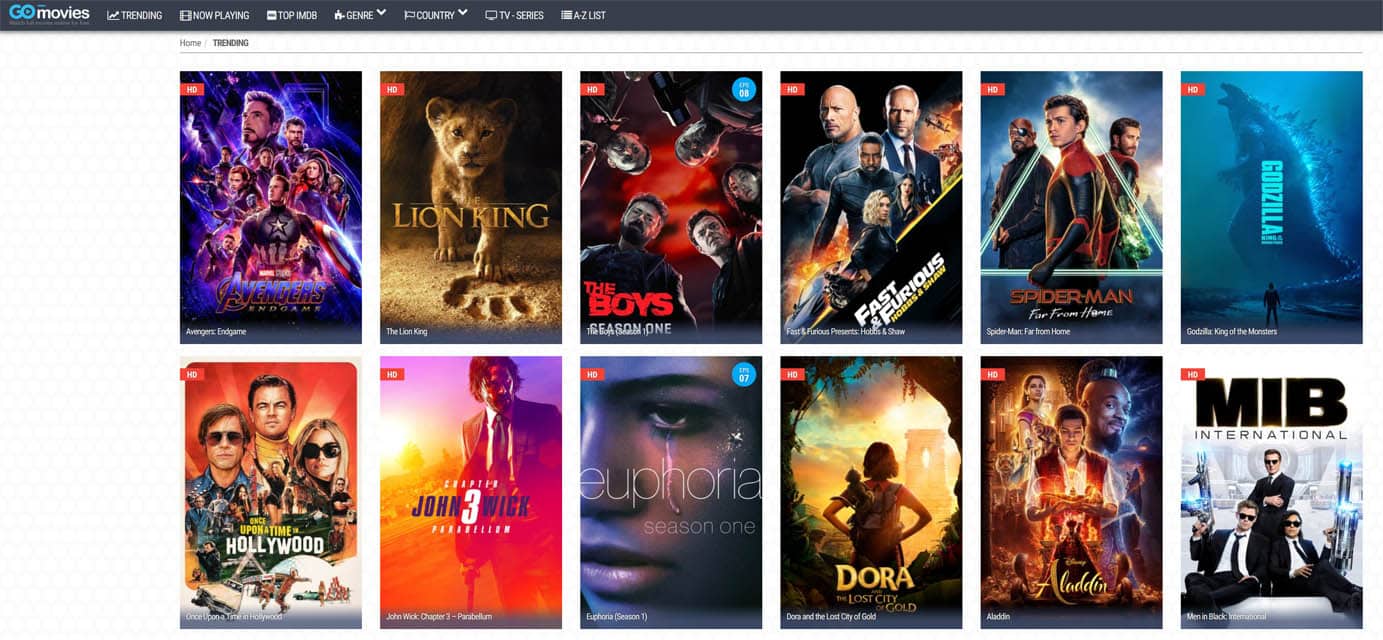1383x640 pixels.
Task: Open the Aladdin poster
Action: pos(1071,492)
